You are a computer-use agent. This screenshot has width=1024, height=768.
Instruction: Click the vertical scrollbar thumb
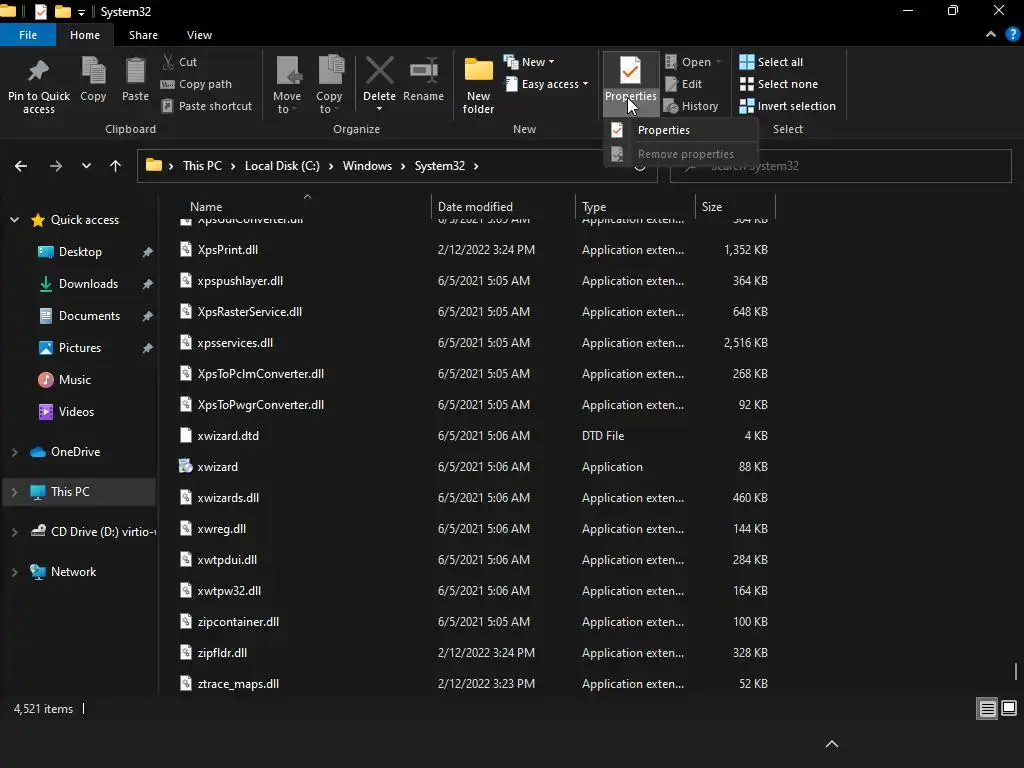[1016, 672]
